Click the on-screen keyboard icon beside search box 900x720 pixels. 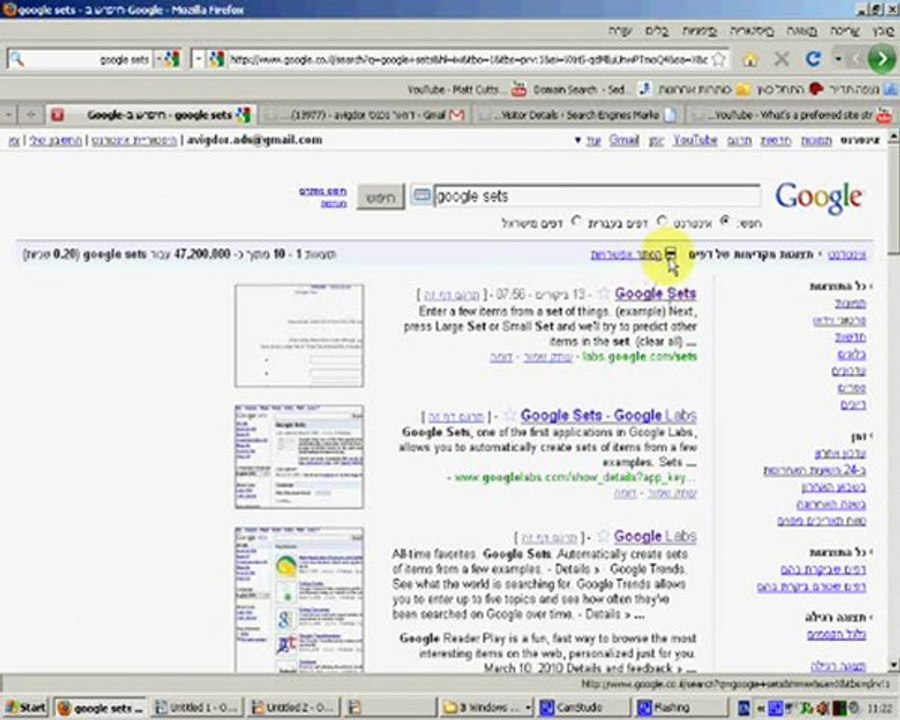point(422,196)
